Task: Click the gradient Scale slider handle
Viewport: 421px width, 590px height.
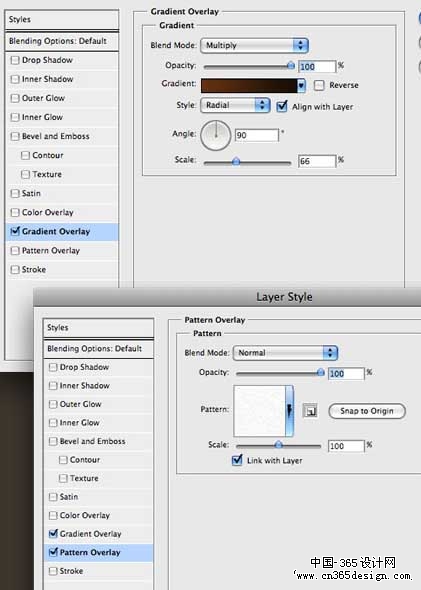Action: (x=236, y=162)
